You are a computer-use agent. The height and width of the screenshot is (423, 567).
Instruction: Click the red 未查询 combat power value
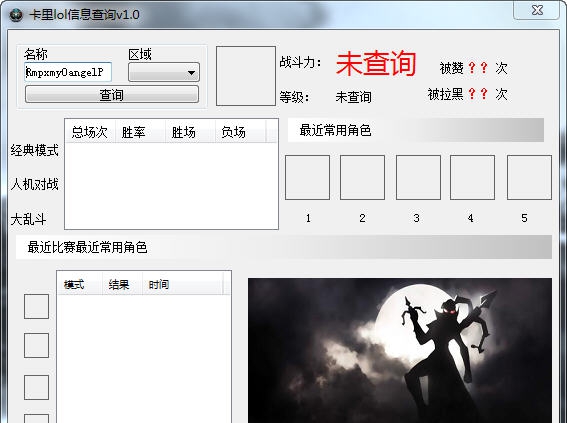[376, 64]
